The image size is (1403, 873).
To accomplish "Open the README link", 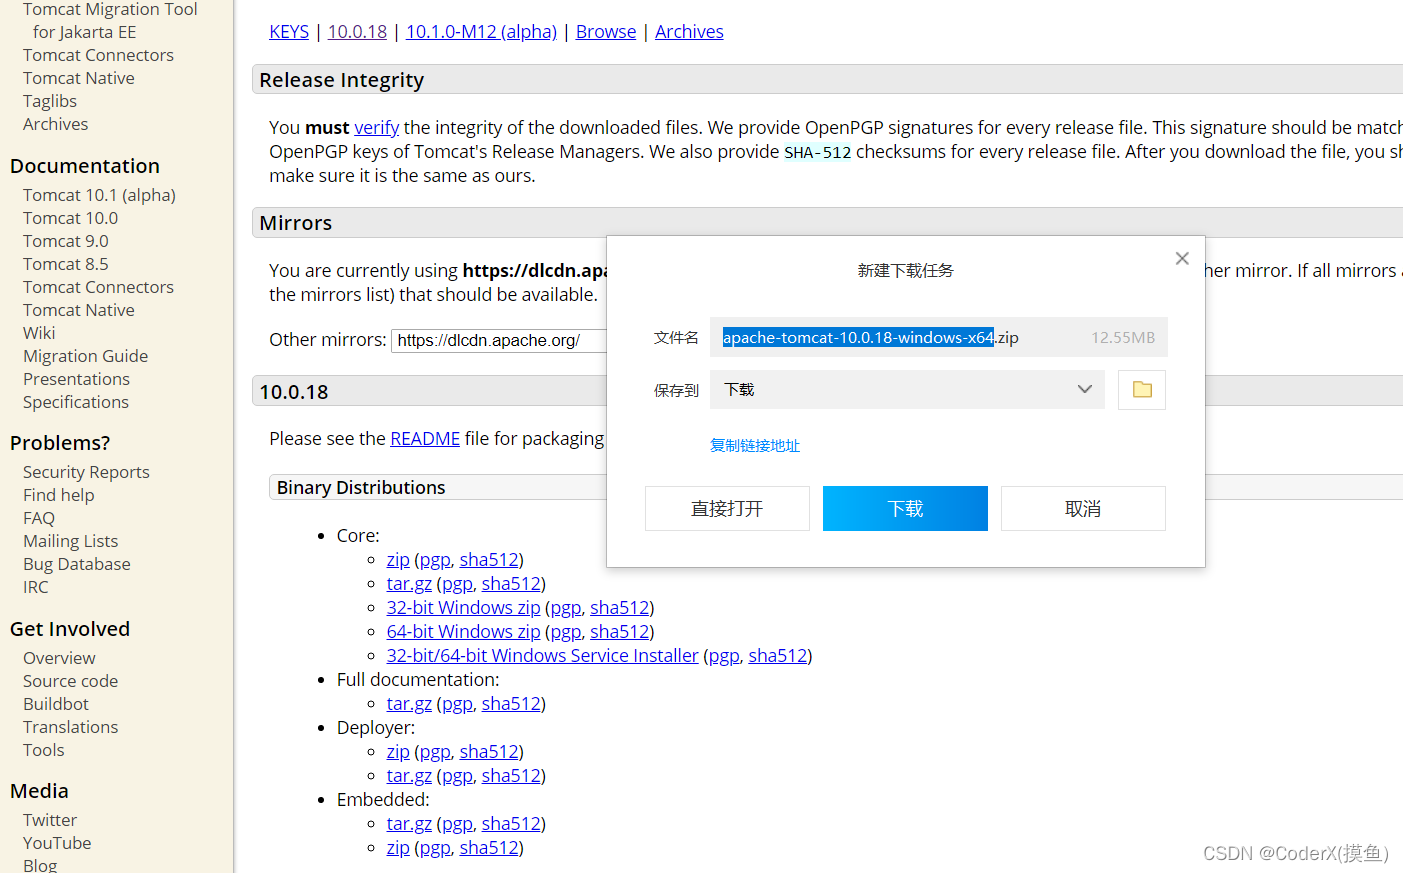I will (x=425, y=438).
